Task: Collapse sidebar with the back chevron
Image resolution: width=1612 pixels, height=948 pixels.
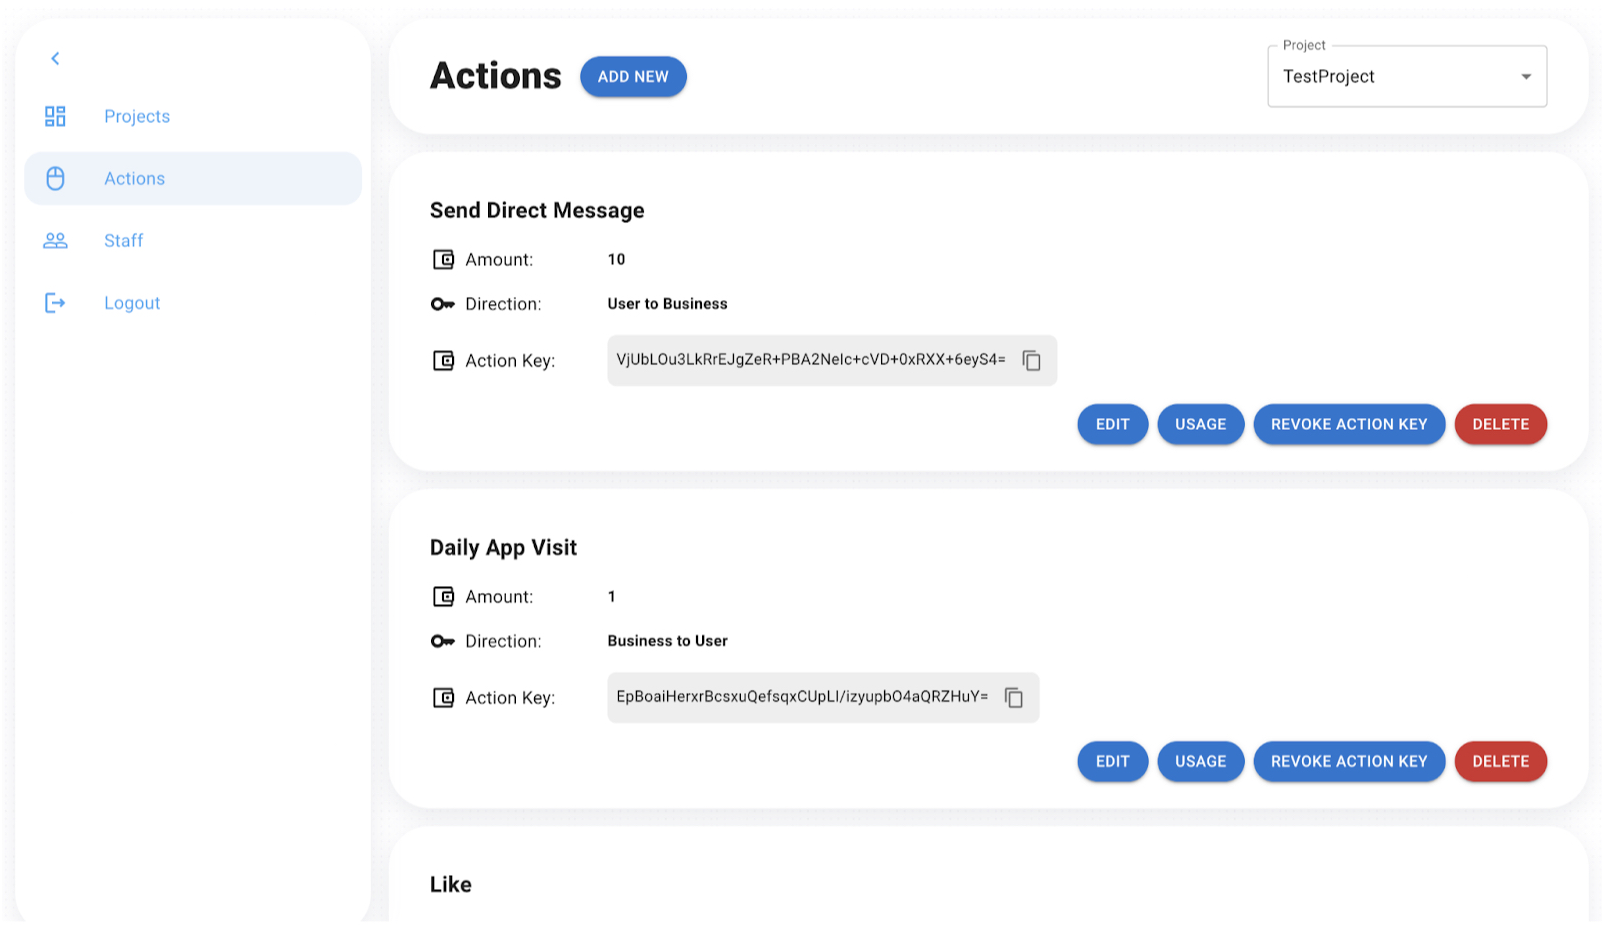Action: coord(55,59)
